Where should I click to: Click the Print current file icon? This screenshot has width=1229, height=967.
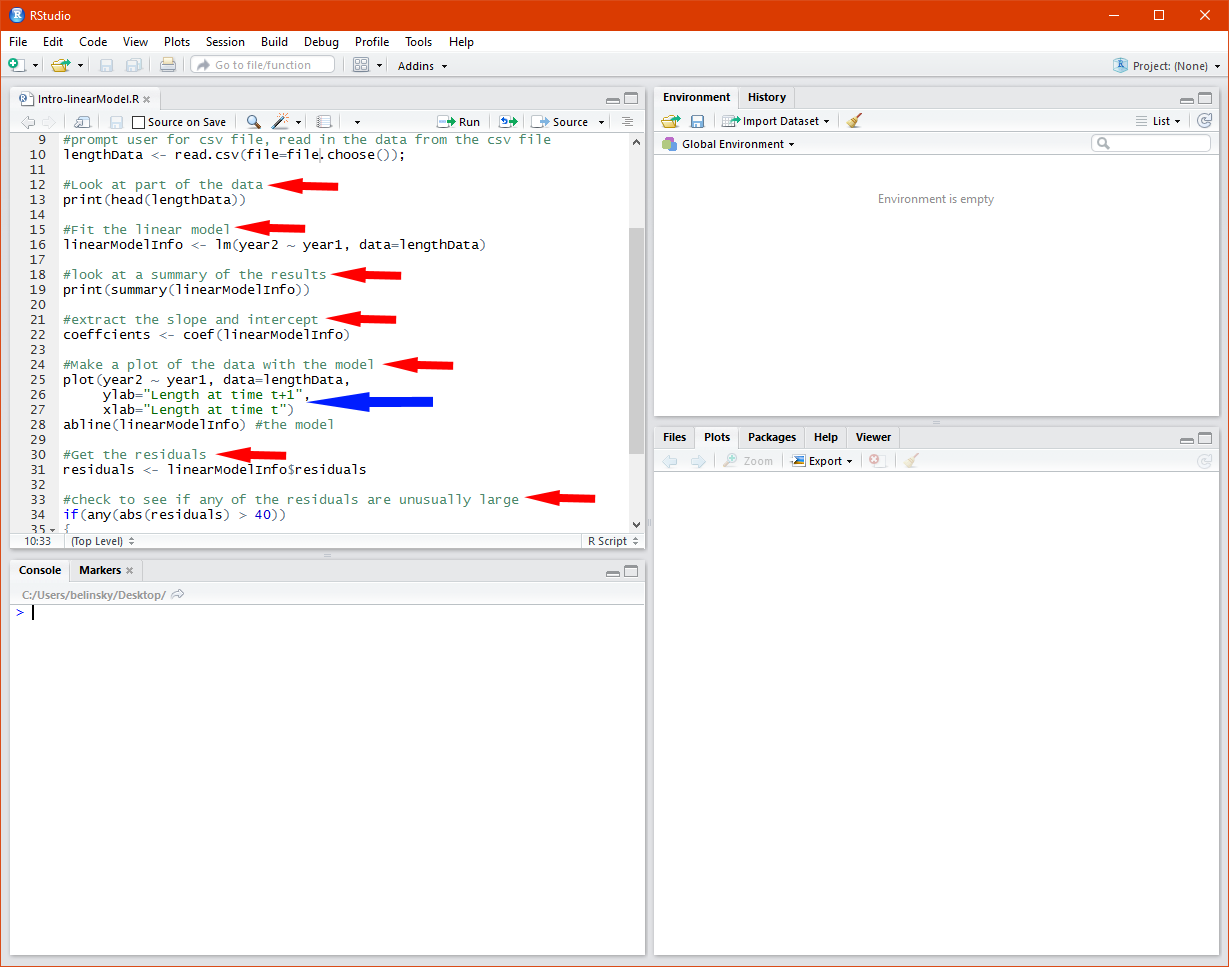coord(167,65)
